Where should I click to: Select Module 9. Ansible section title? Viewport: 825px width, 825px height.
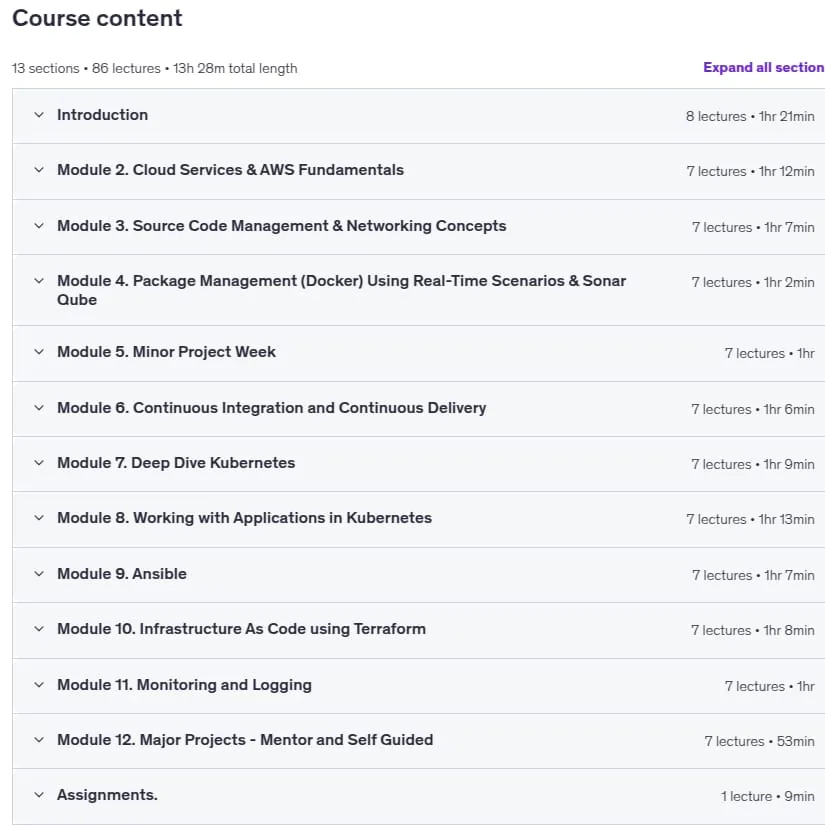tap(122, 574)
